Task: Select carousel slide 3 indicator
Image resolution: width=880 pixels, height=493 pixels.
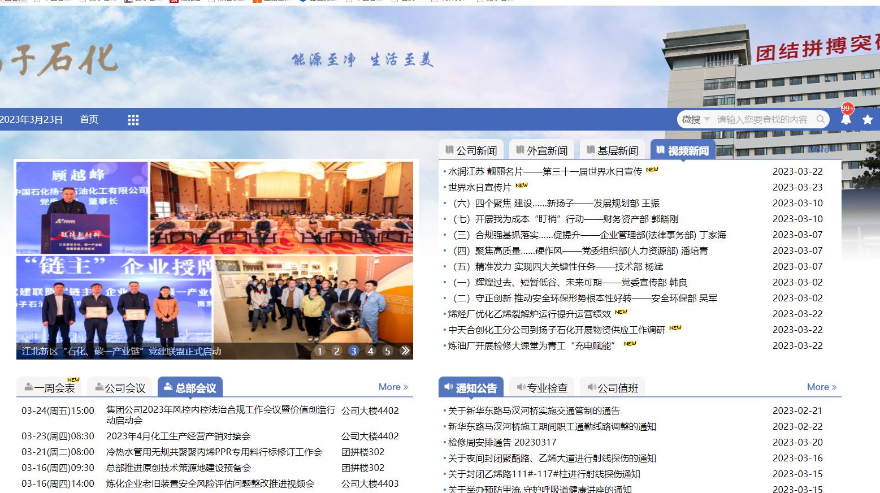Action: pos(354,351)
